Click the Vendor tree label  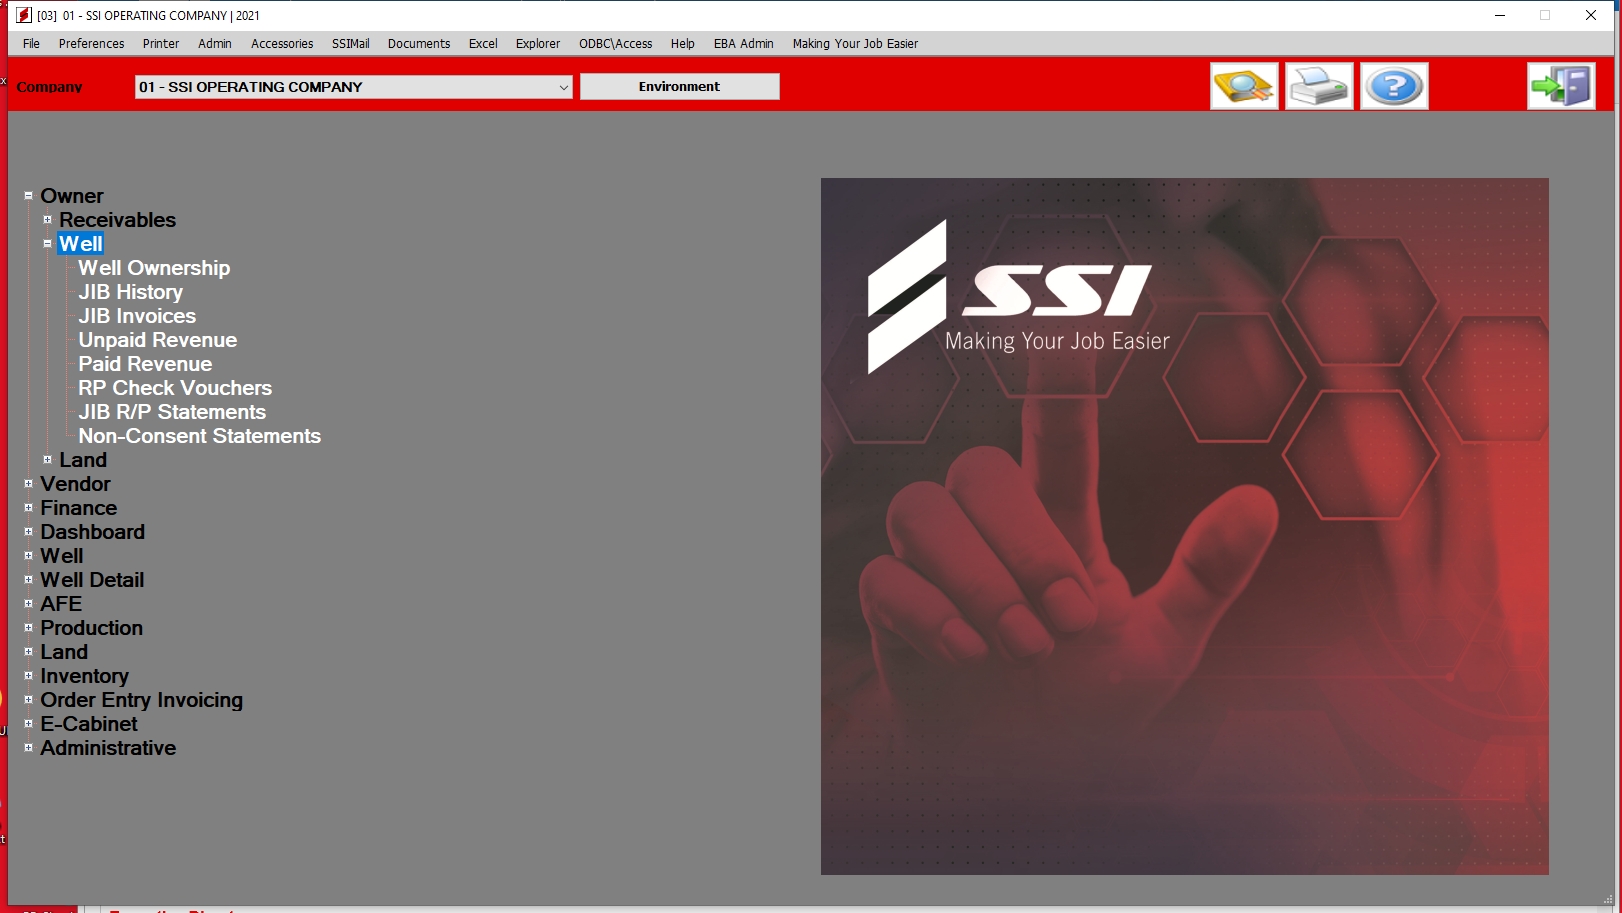tap(75, 484)
